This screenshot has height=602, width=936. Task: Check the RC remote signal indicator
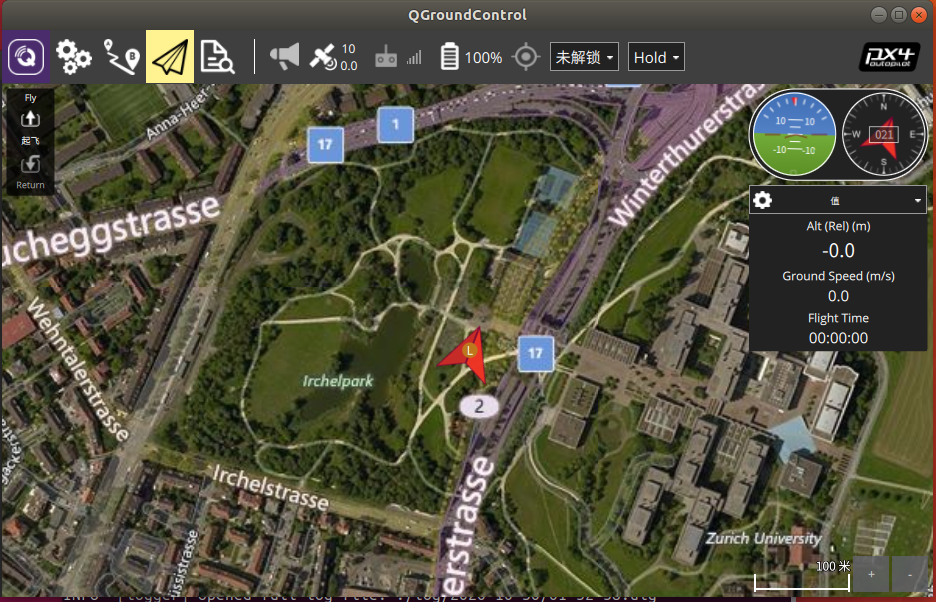click(398, 57)
